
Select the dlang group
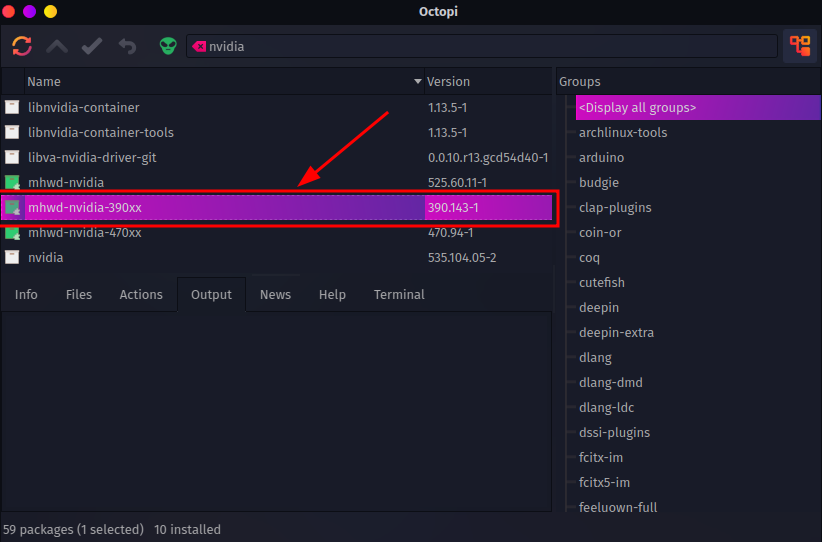pos(595,357)
